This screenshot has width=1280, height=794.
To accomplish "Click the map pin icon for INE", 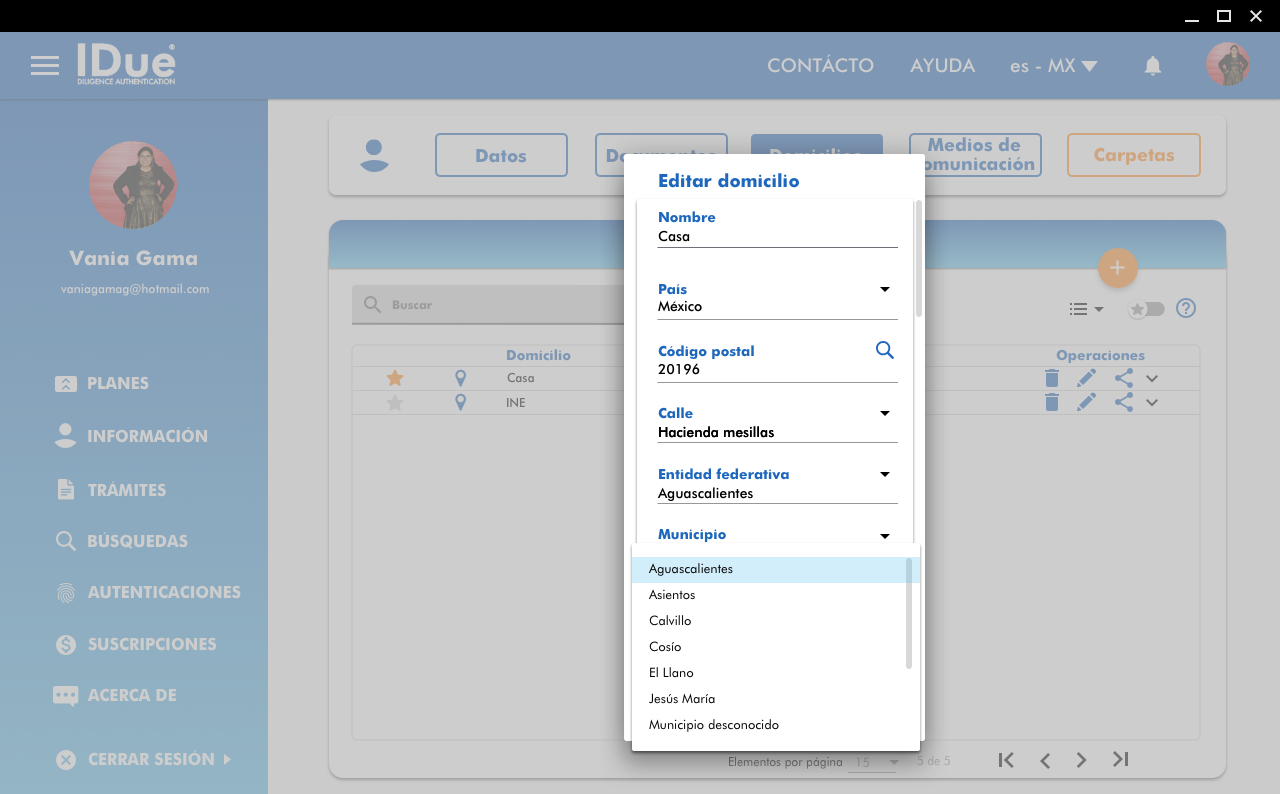I will pos(460,402).
